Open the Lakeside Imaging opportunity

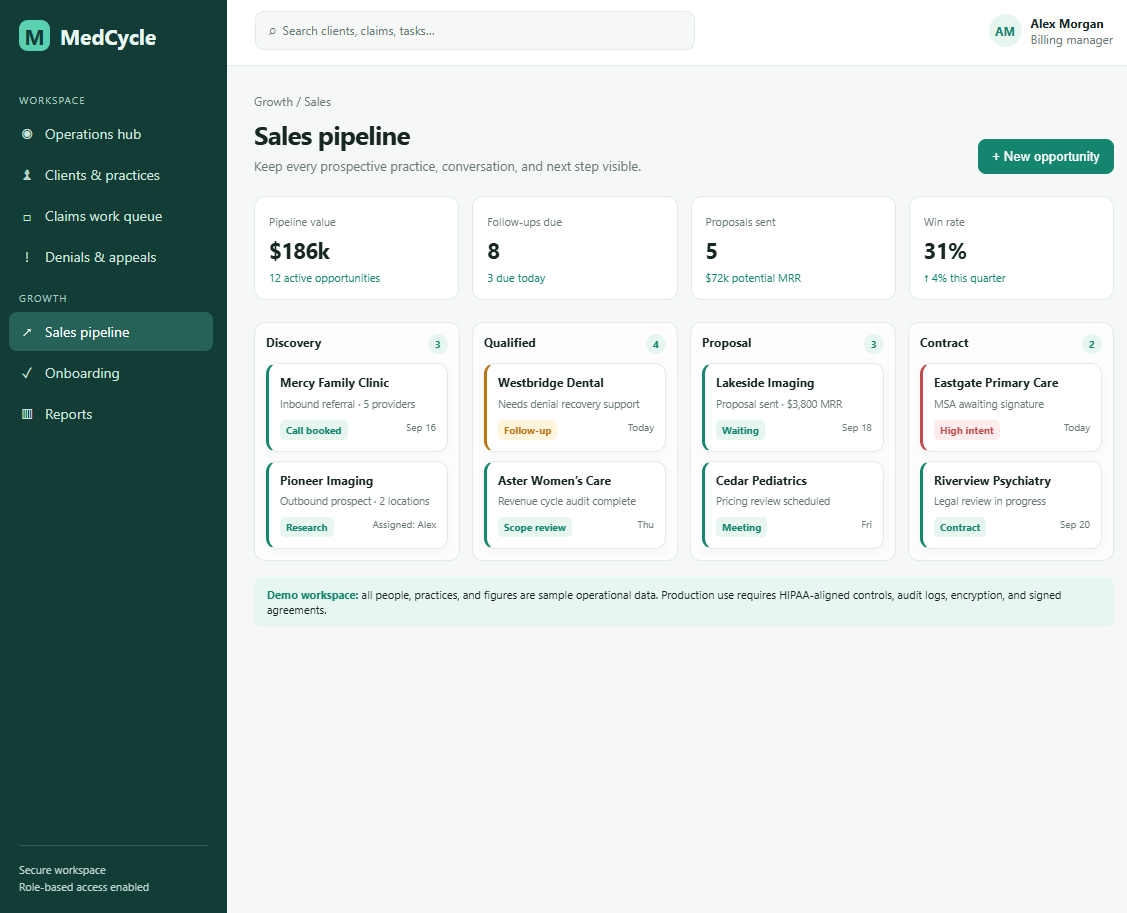tap(793, 407)
